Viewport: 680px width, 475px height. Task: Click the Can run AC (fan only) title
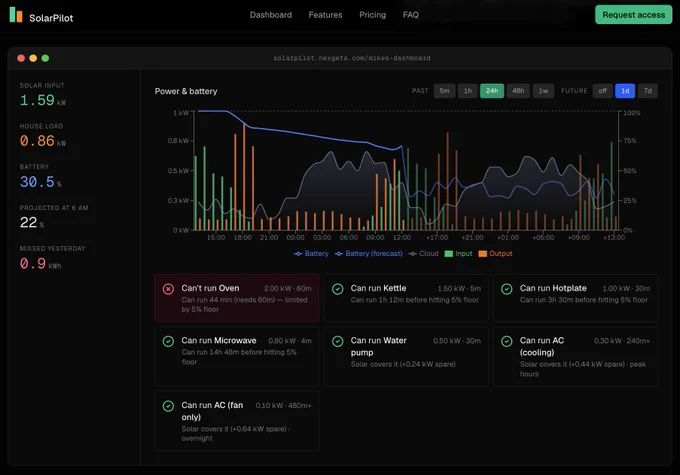pyautogui.click(x=212, y=411)
